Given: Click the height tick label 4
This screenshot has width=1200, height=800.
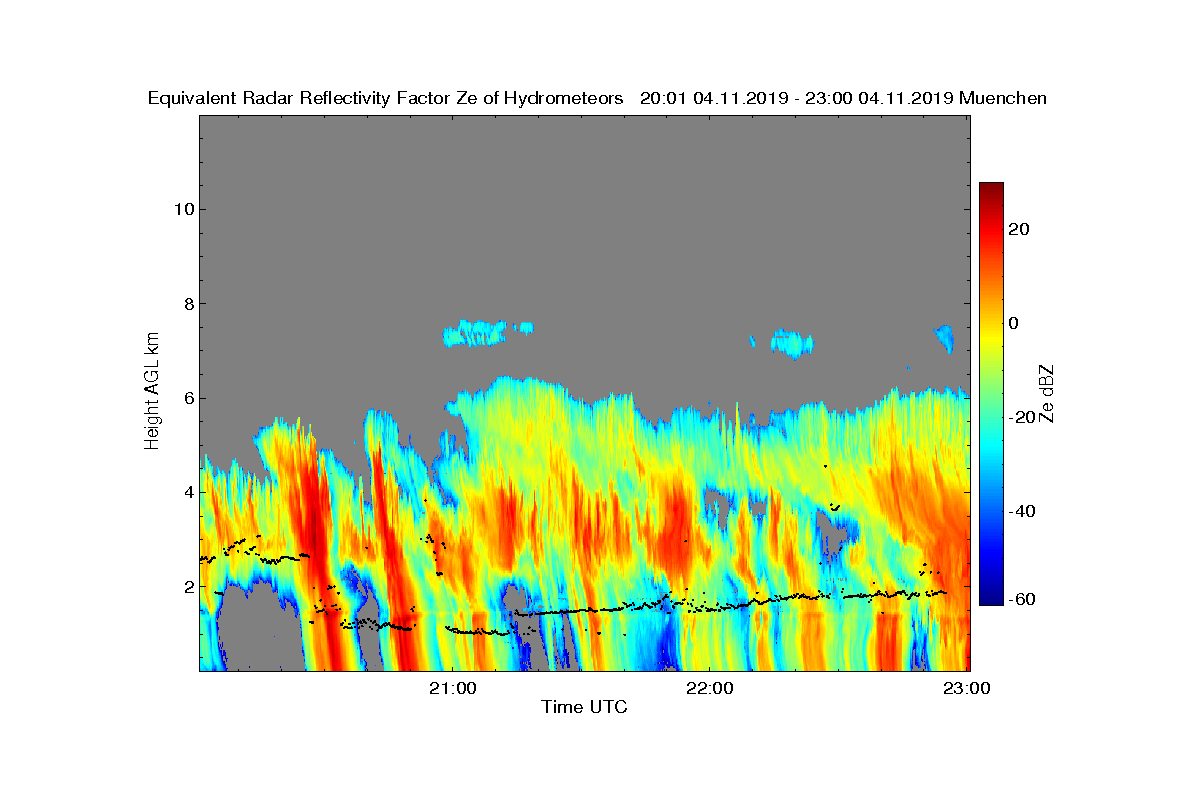Looking at the screenshot, I should (187, 492).
